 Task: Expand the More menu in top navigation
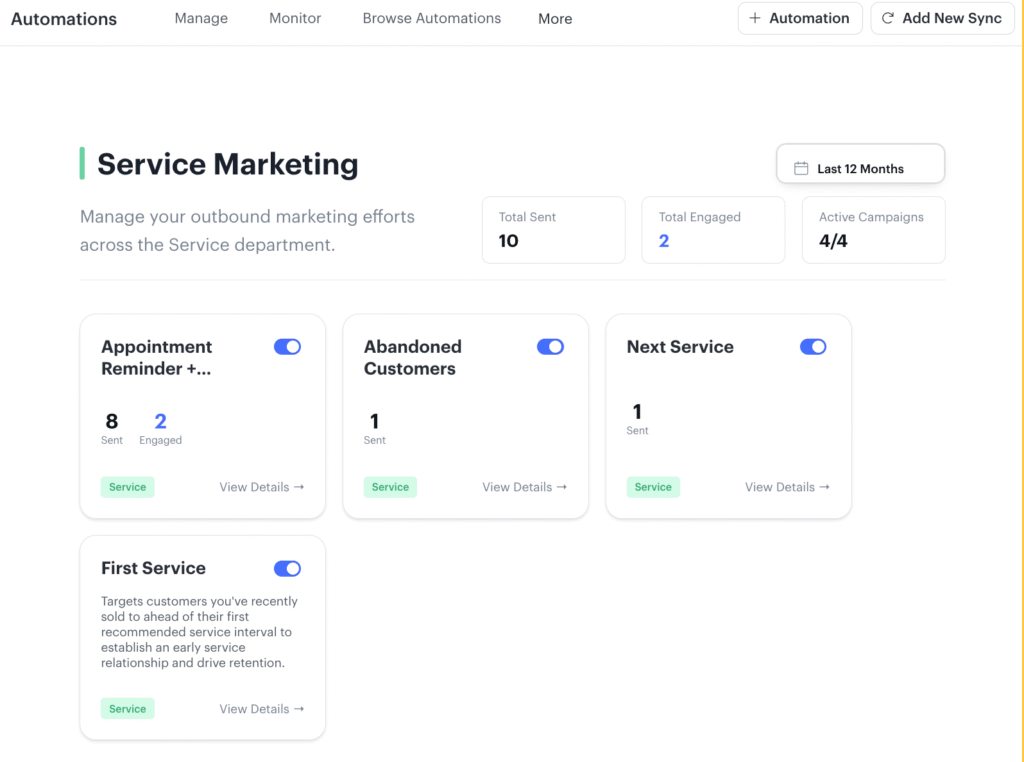(555, 19)
